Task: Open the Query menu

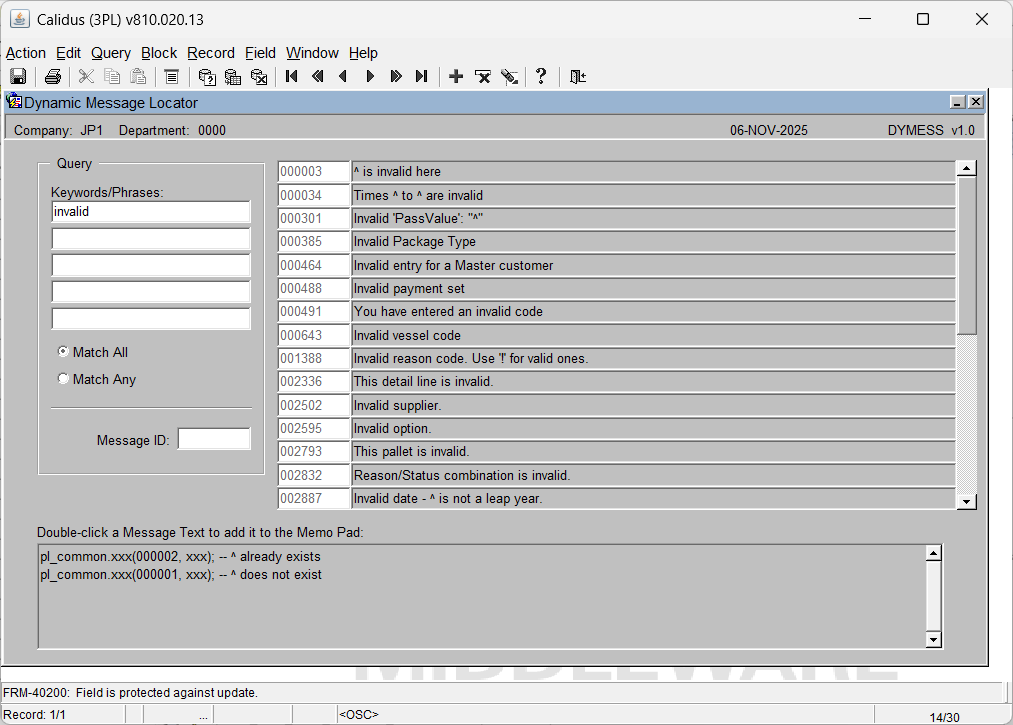Action: point(110,53)
